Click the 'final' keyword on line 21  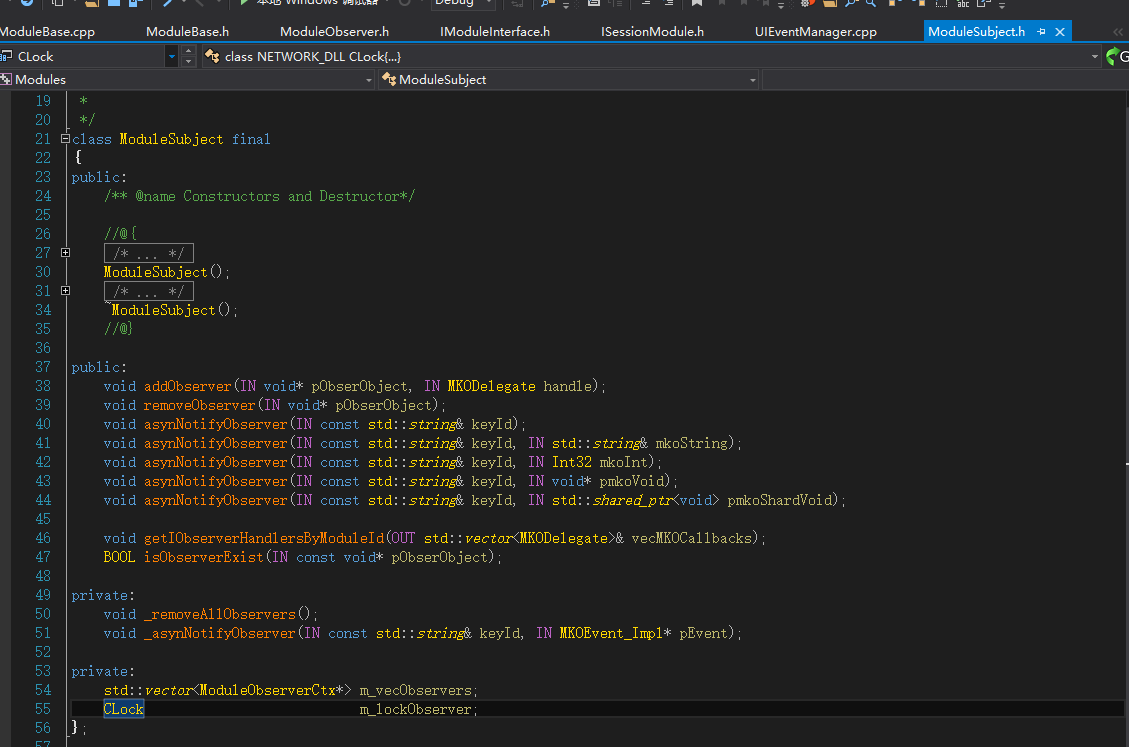251,139
